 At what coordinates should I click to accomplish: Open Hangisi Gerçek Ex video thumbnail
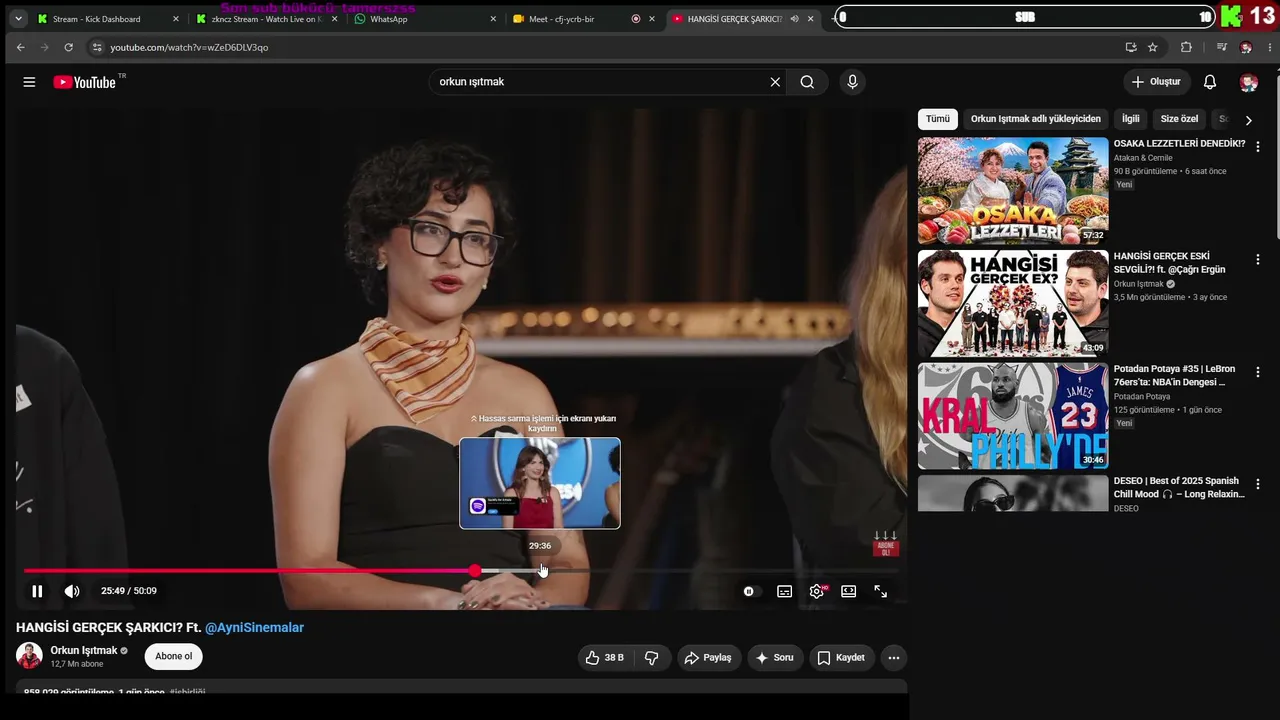pos(1013,303)
